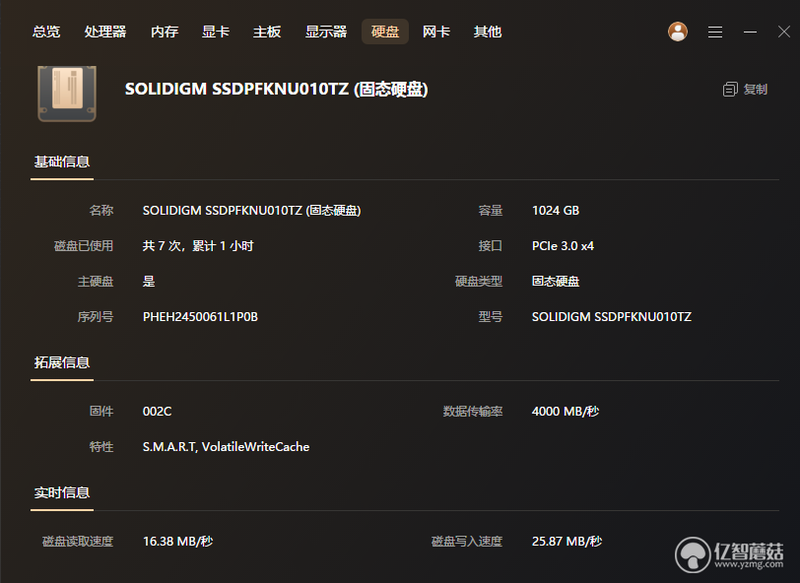The width and height of the screenshot is (800, 583).
Task: Click the SOLIDIGM SSDPFKNU010TZ title heading
Action: (x=277, y=89)
